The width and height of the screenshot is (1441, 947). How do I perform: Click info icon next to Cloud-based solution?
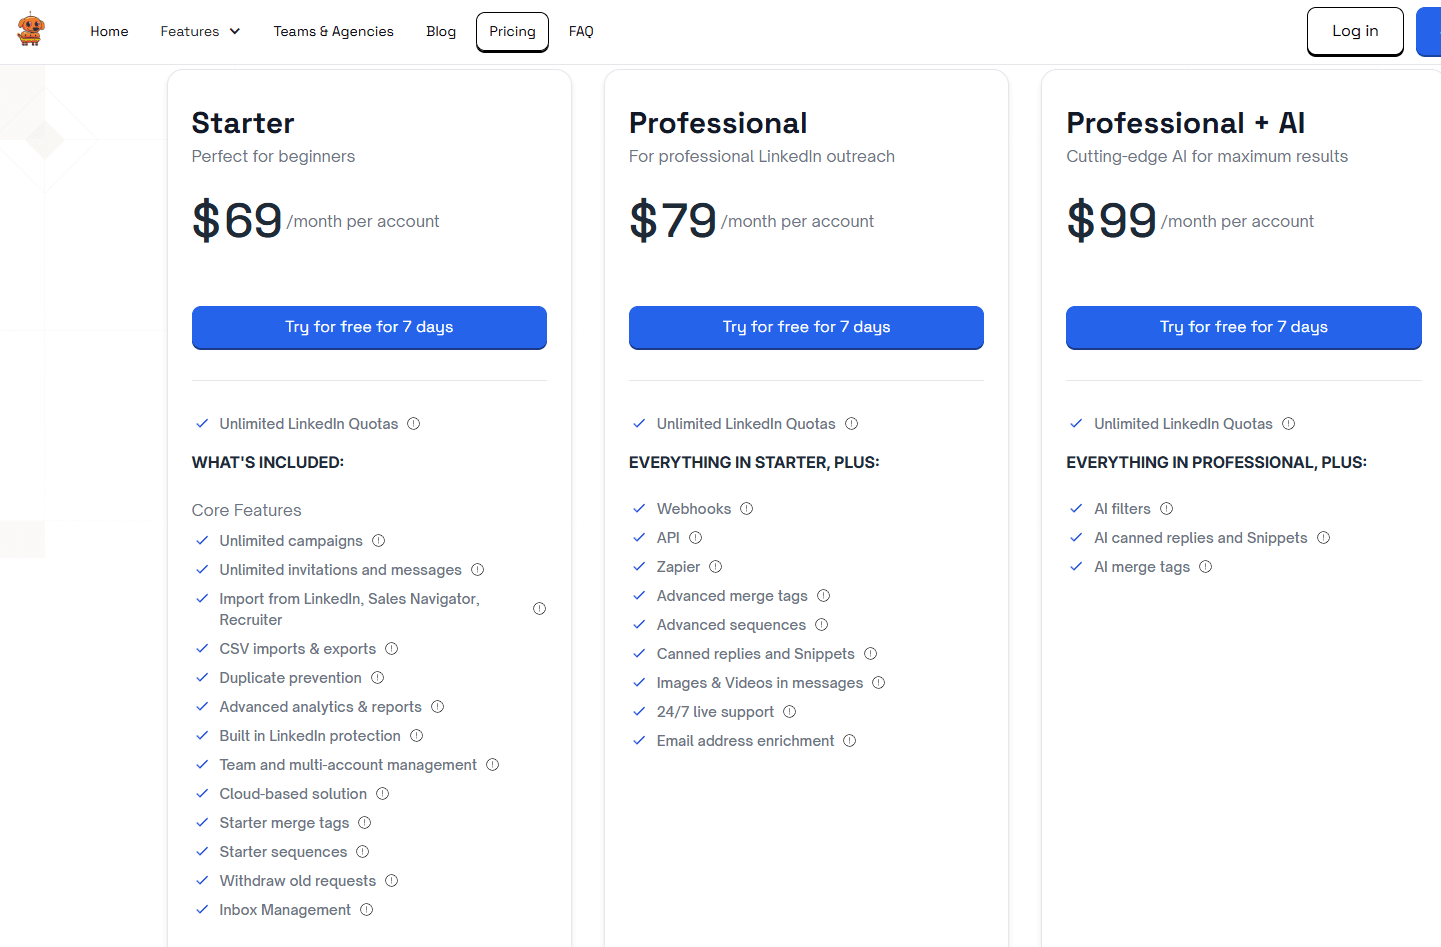click(383, 794)
